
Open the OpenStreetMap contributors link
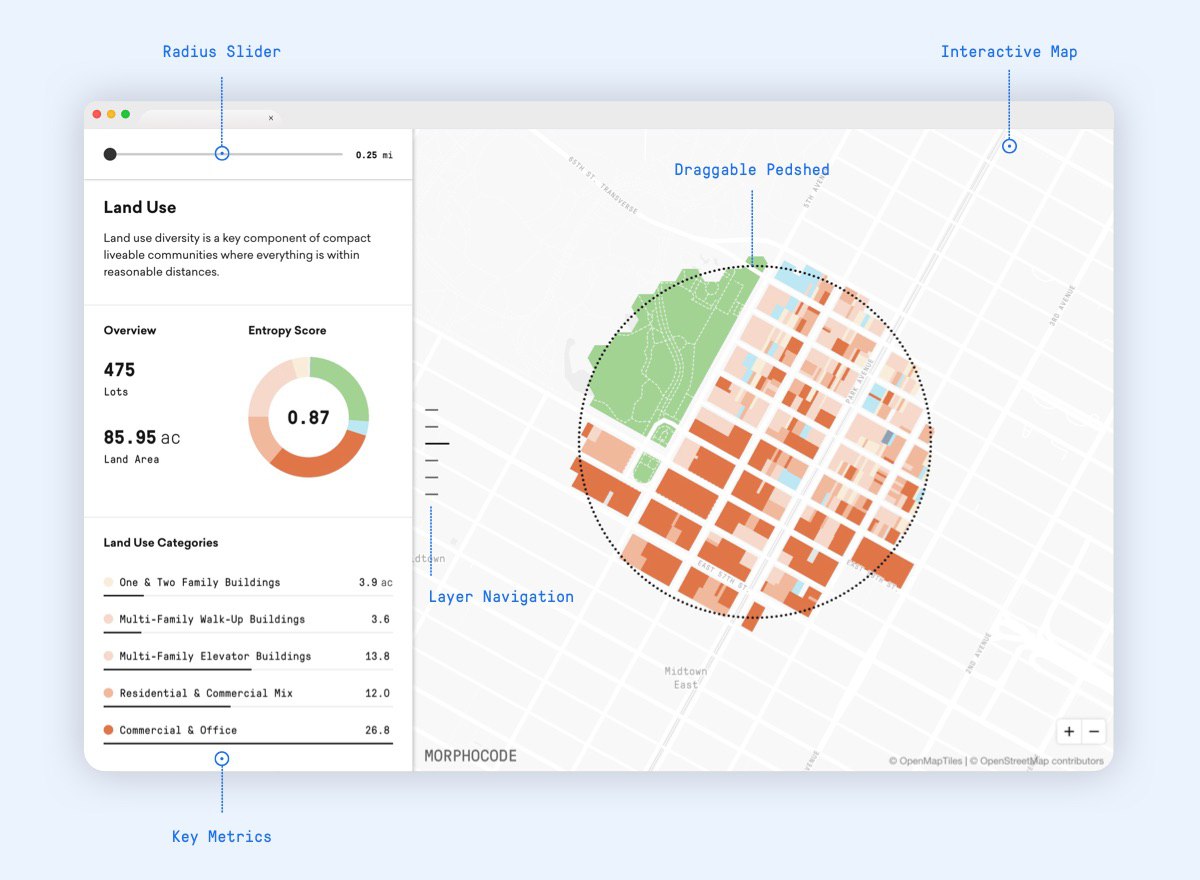(1037, 761)
